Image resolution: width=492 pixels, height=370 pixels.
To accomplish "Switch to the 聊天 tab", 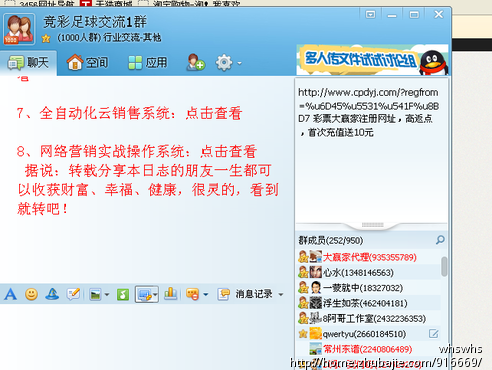I will pos(29,63).
